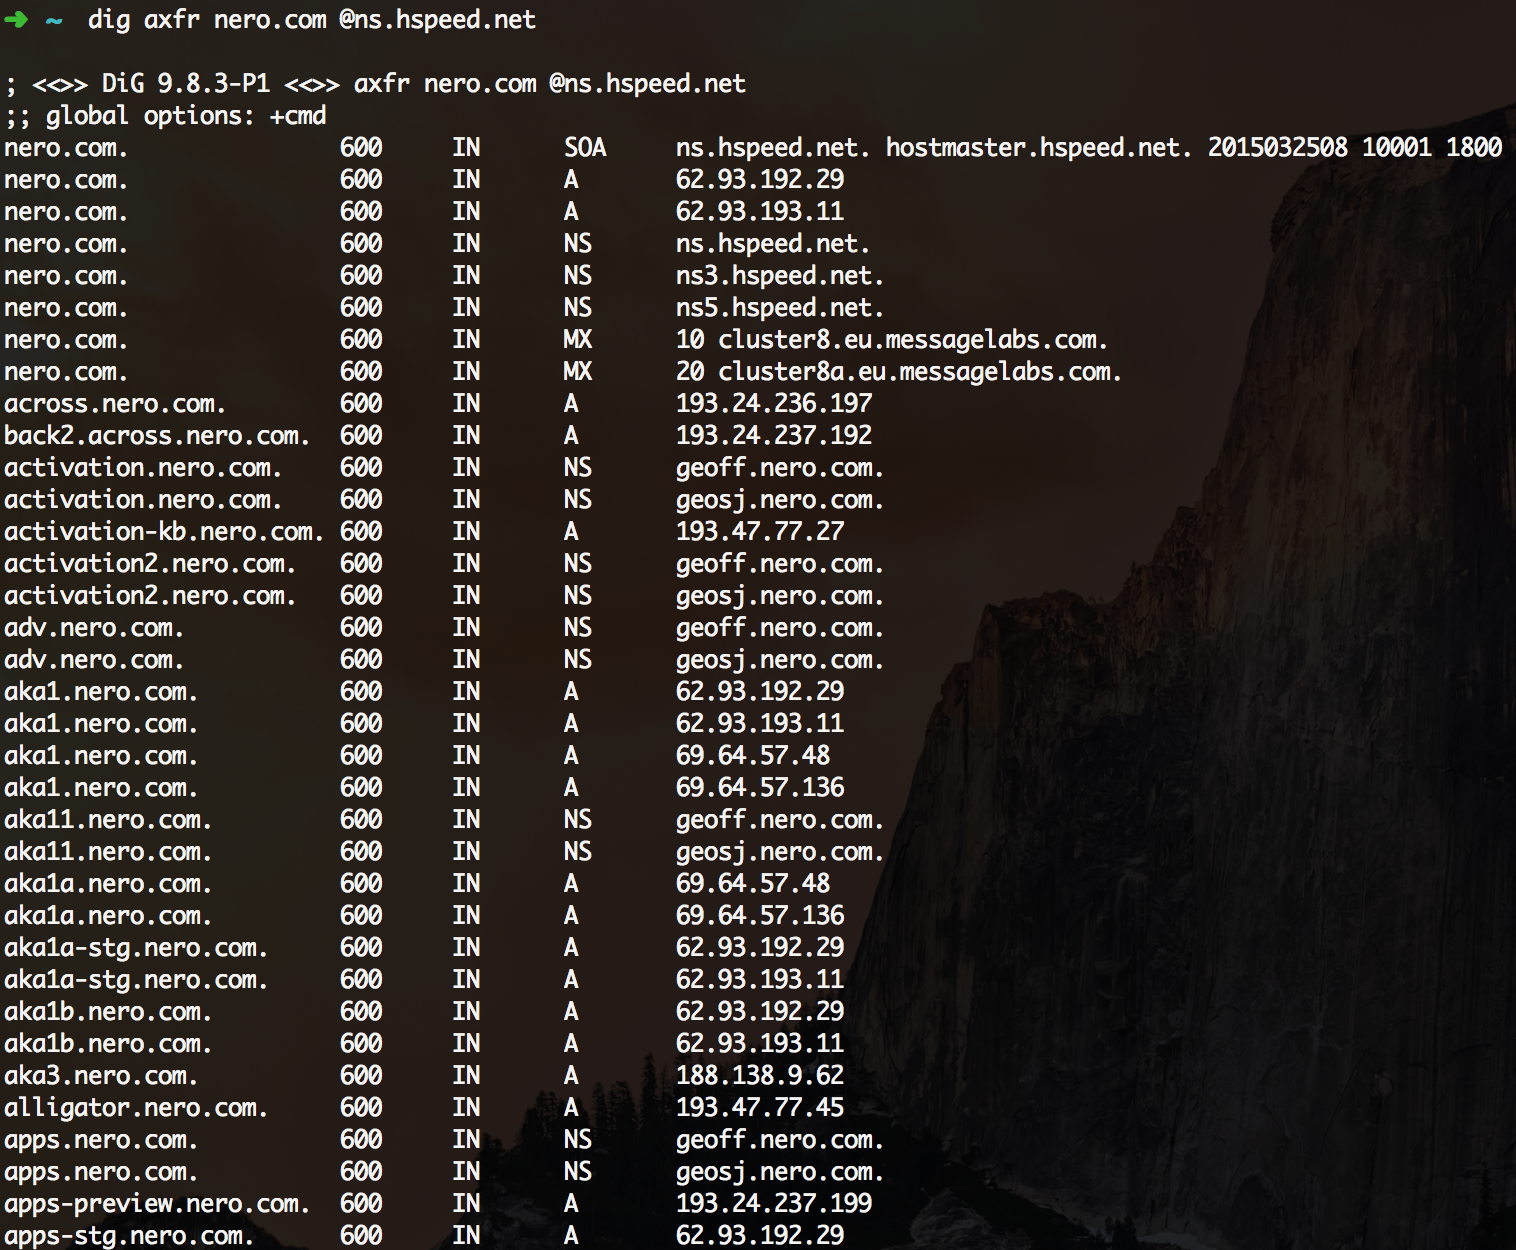The height and width of the screenshot is (1250, 1516).
Task: Click the value 1800 in the SOA row
Action: click(x=1474, y=148)
